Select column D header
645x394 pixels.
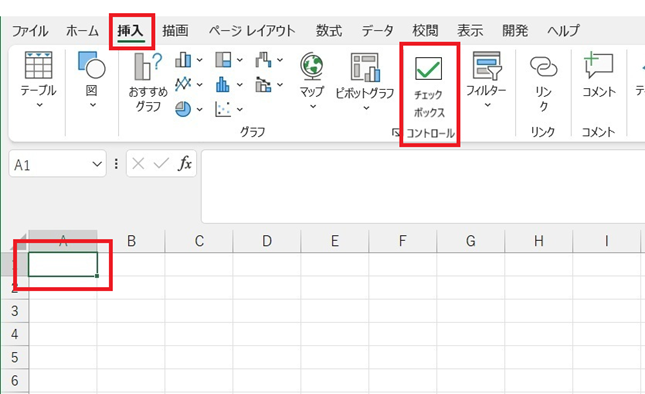[x=267, y=241]
